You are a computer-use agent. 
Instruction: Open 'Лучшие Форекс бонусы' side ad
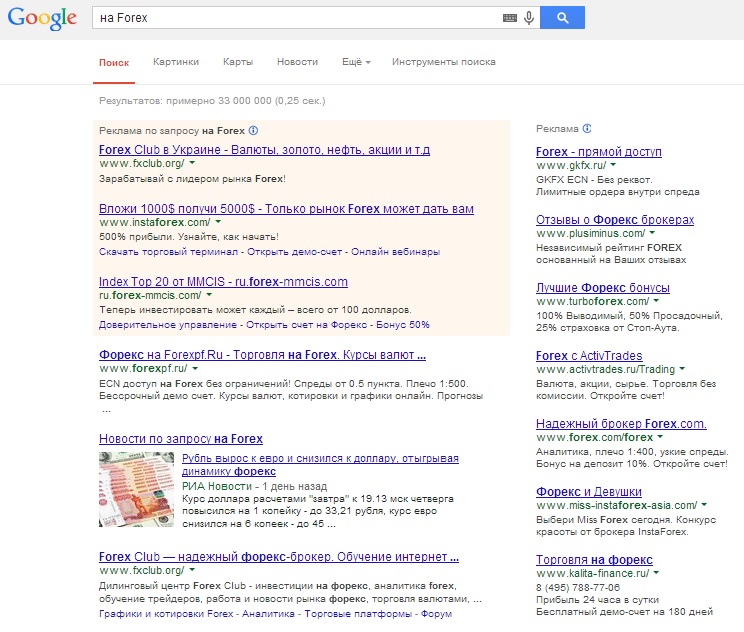tap(603, 288)
